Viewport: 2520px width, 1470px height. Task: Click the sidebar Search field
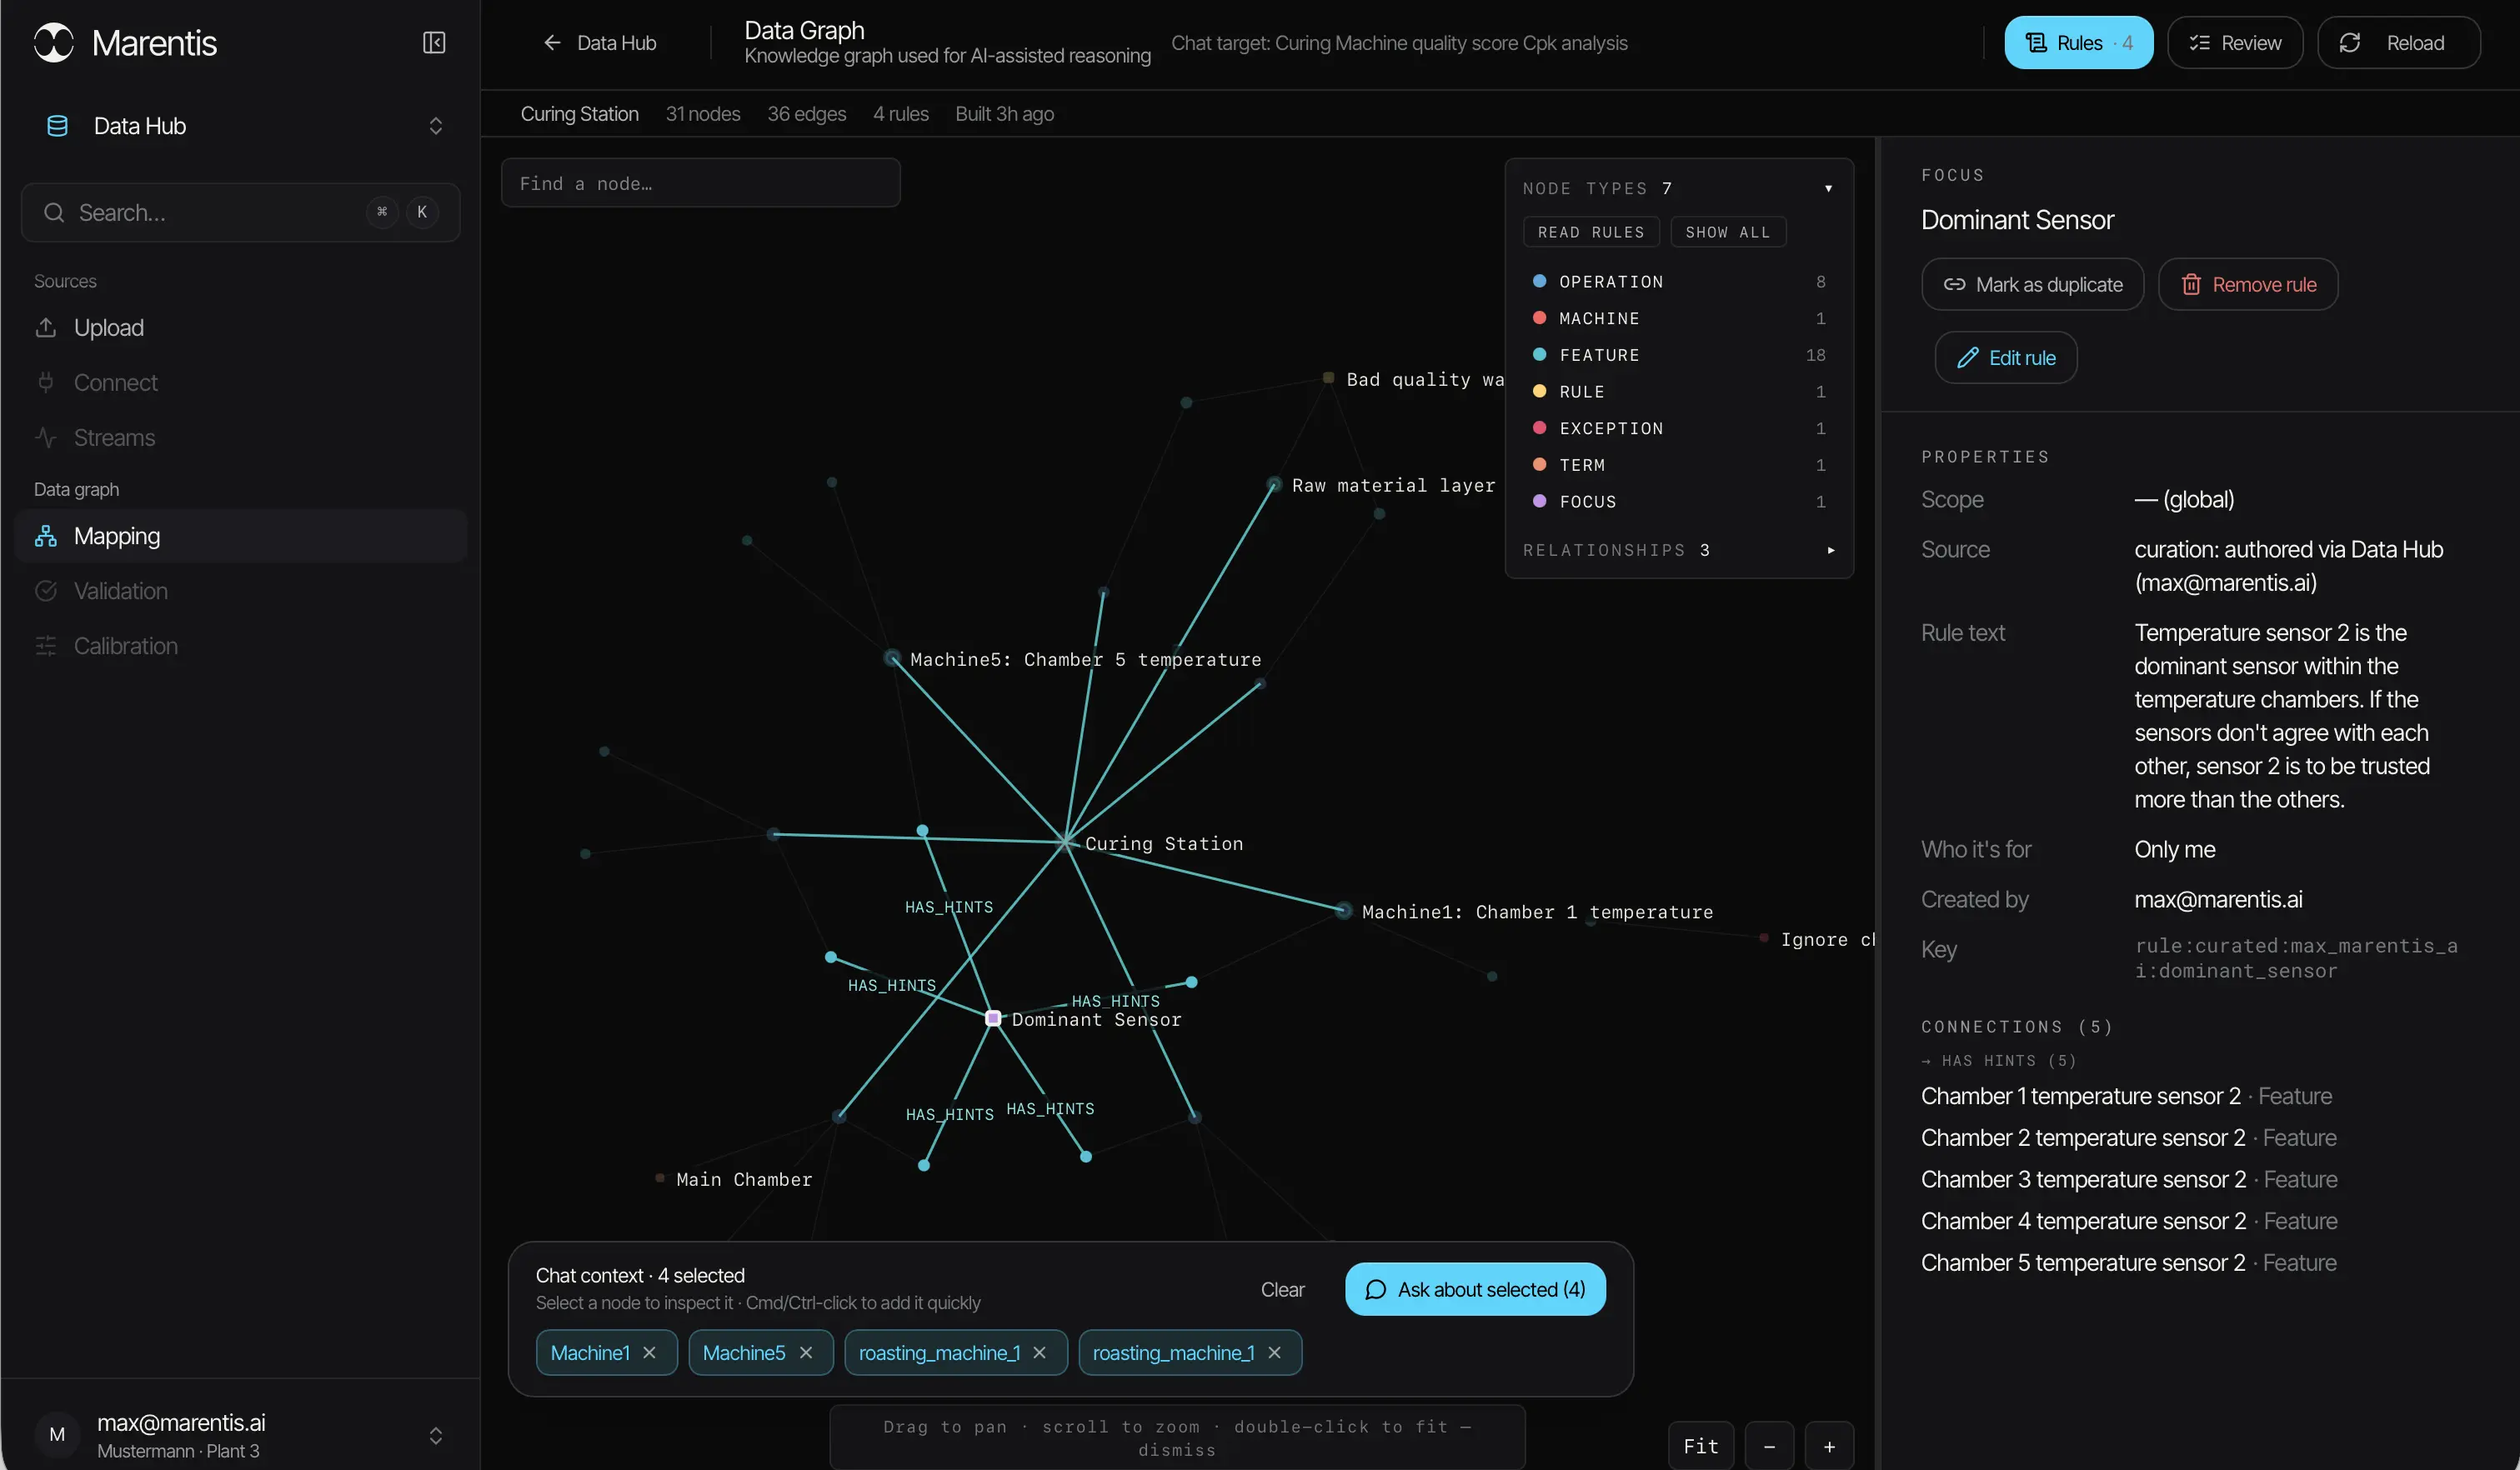coord(240,213)
